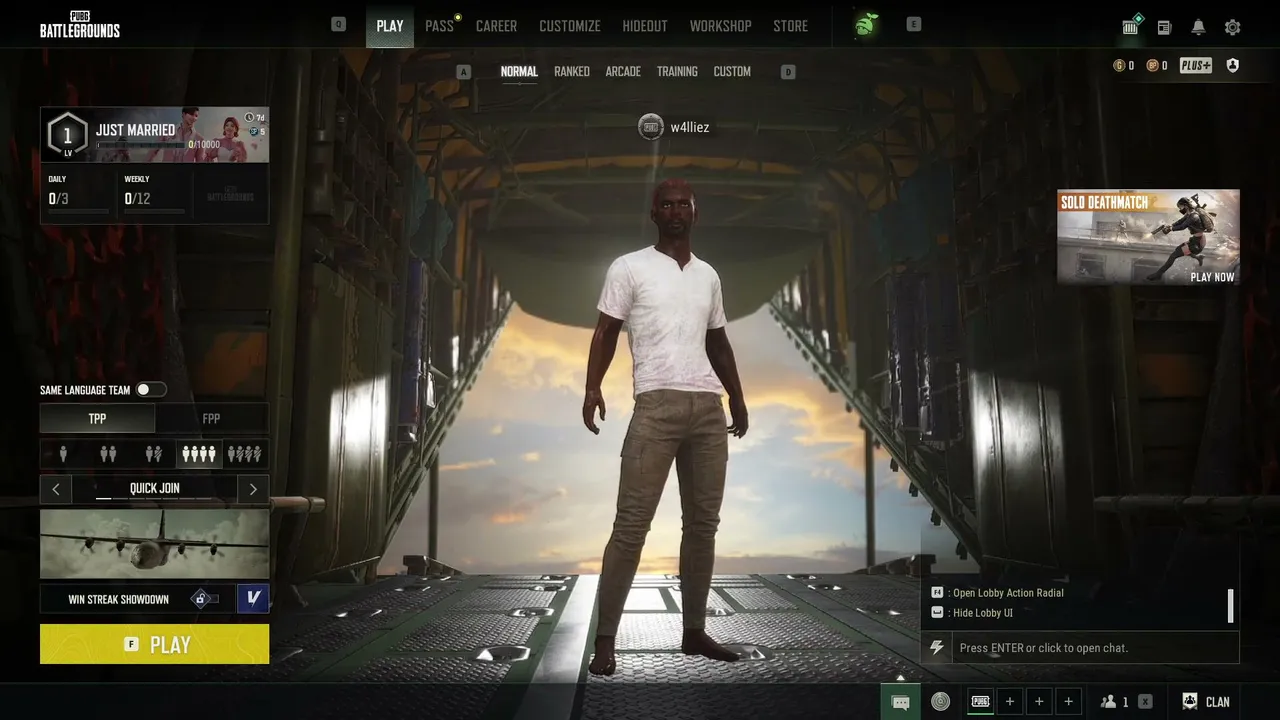Click the Weekly missions 0/12 progress
Screen dimensions: 1280x720
[x=154, y=196]
